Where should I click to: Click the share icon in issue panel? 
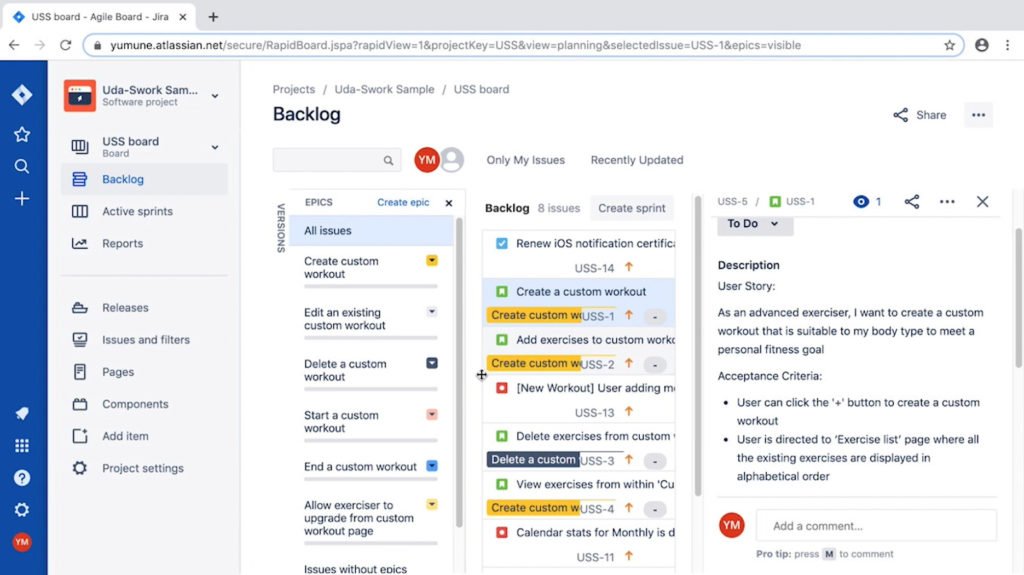(x=912, y=202)
